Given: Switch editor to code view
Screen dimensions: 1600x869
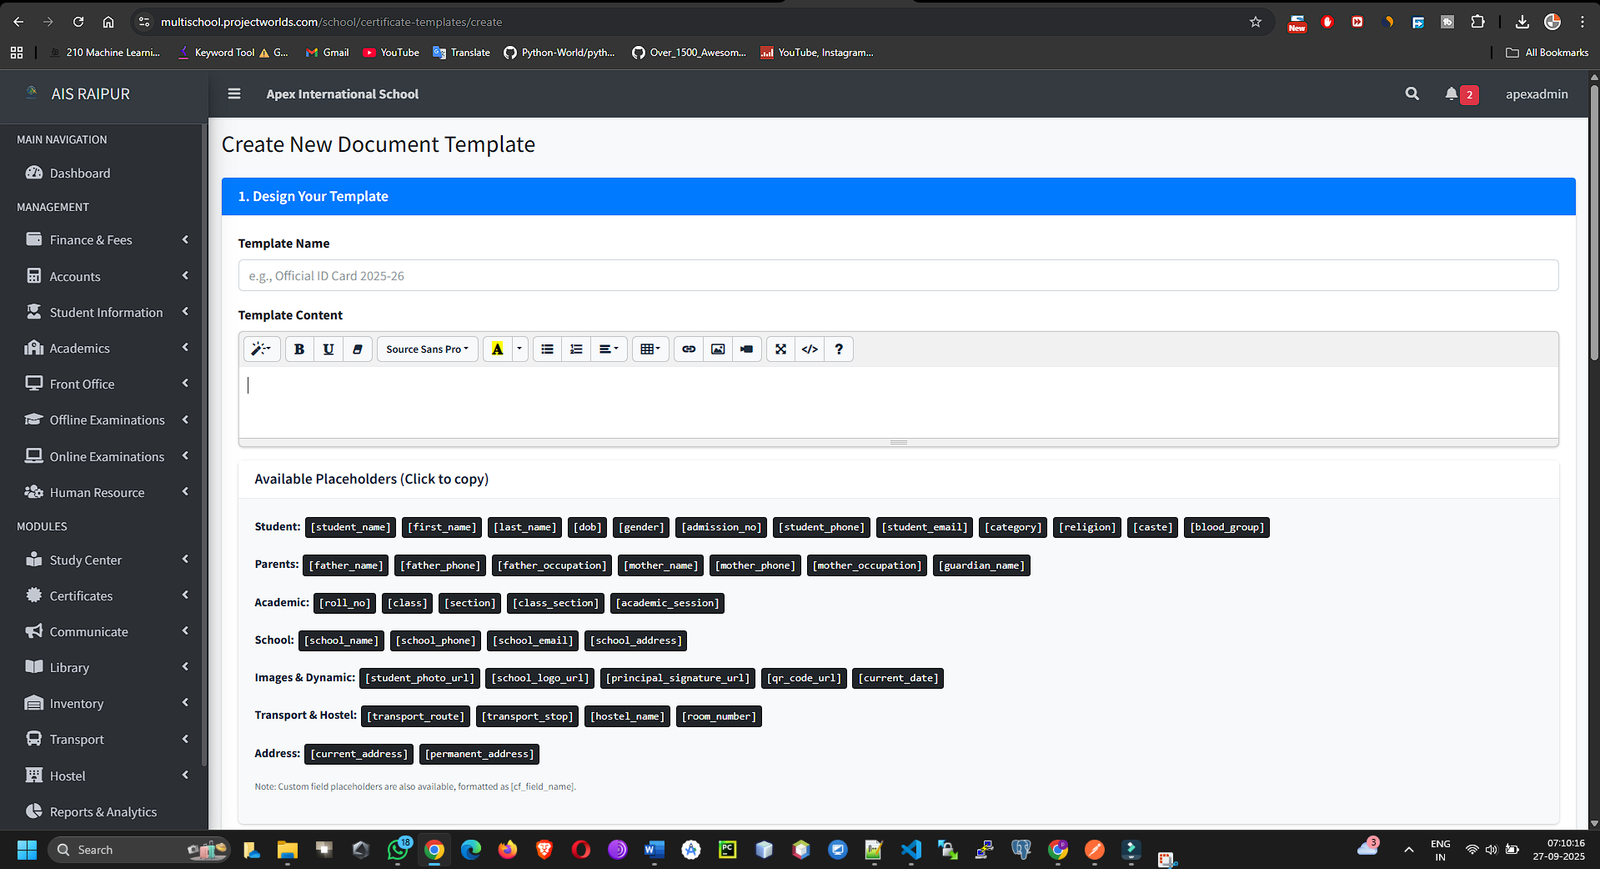Looking at the screenshot, I should pyautogui.click(x=810, y=349).
